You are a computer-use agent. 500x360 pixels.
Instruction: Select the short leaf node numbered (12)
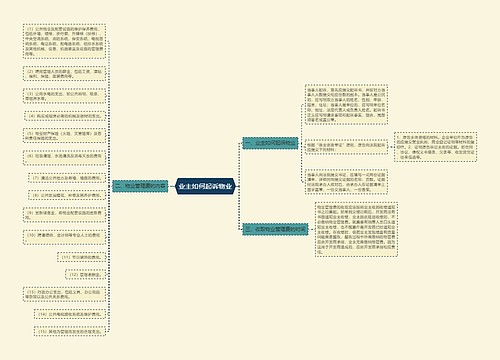85,275
